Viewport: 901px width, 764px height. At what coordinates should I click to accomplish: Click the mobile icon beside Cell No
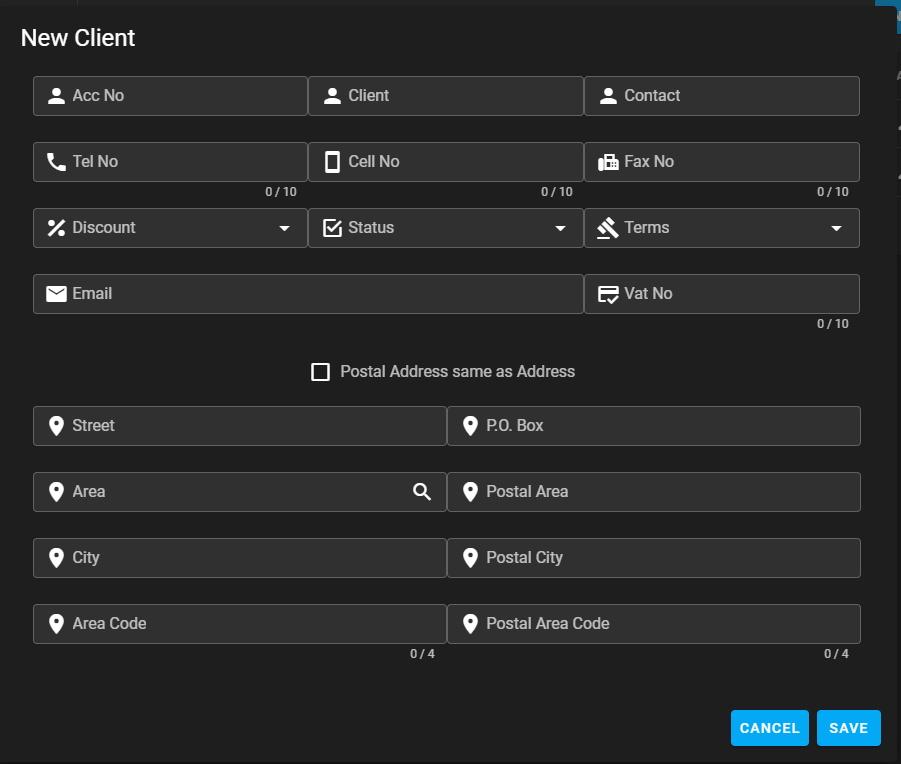tap(332, 162)
